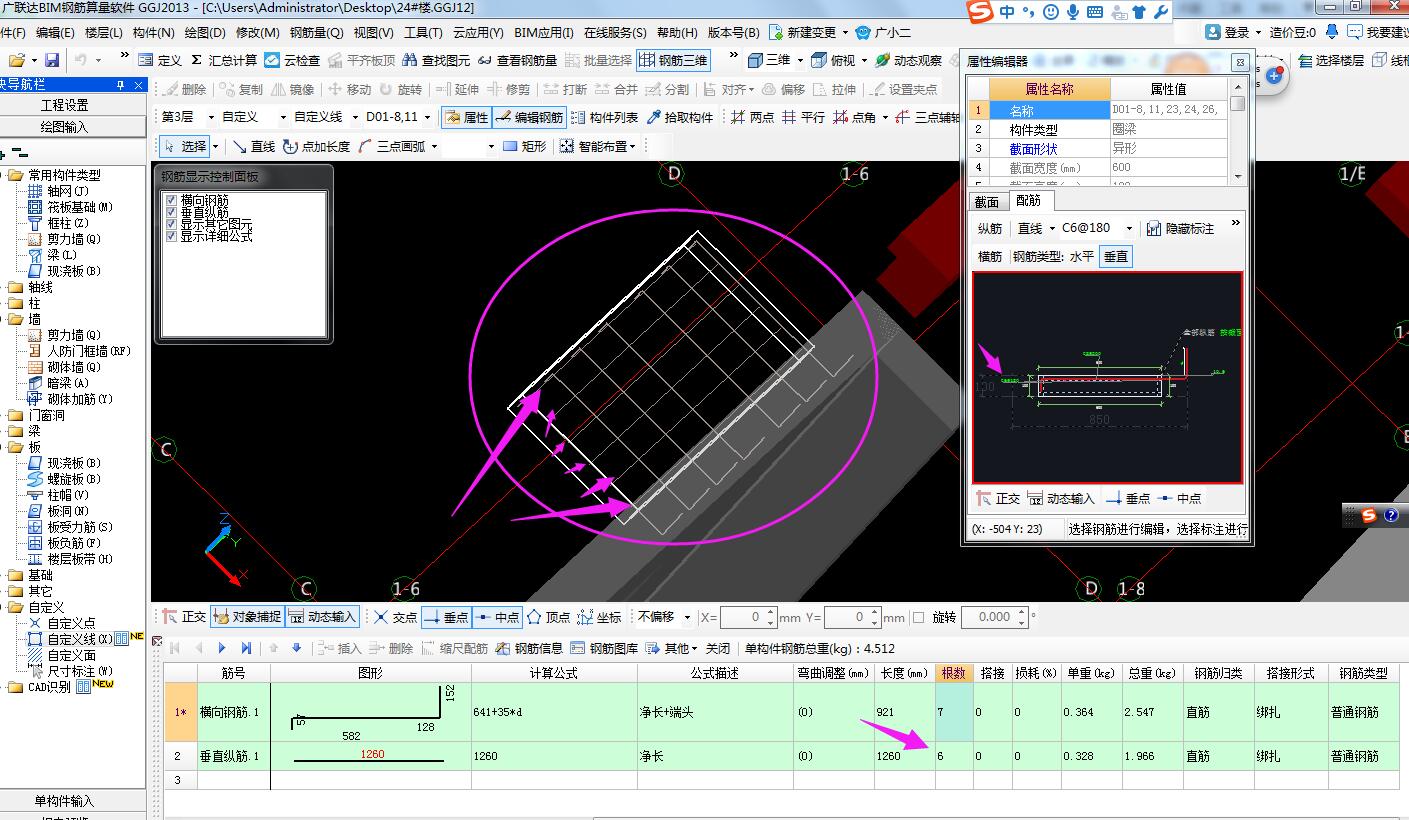The width and height of the screenshot is (1409, 820).
Task: Expand the 基础 tree node
Action: coord(3,575)
